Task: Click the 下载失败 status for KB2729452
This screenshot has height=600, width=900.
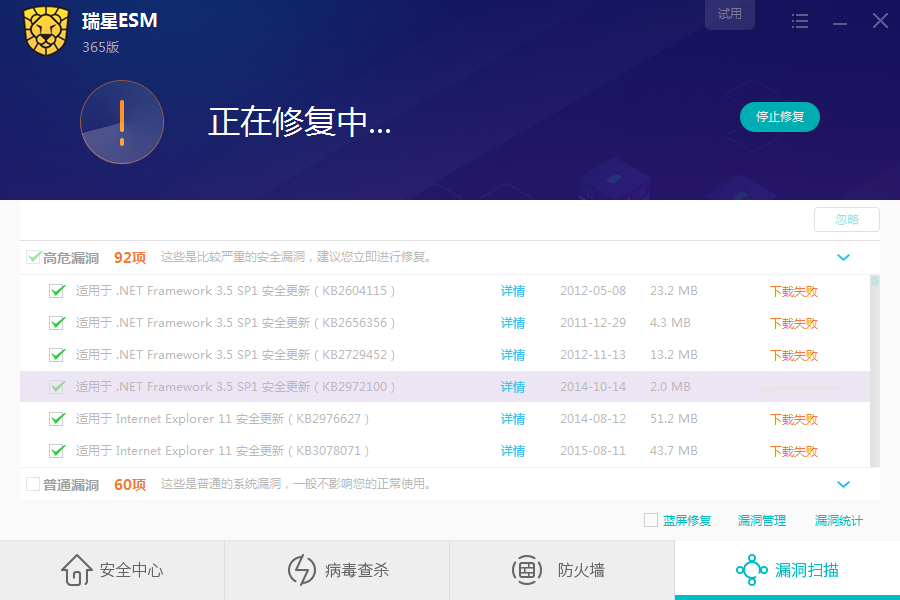Action: point(794,355)
